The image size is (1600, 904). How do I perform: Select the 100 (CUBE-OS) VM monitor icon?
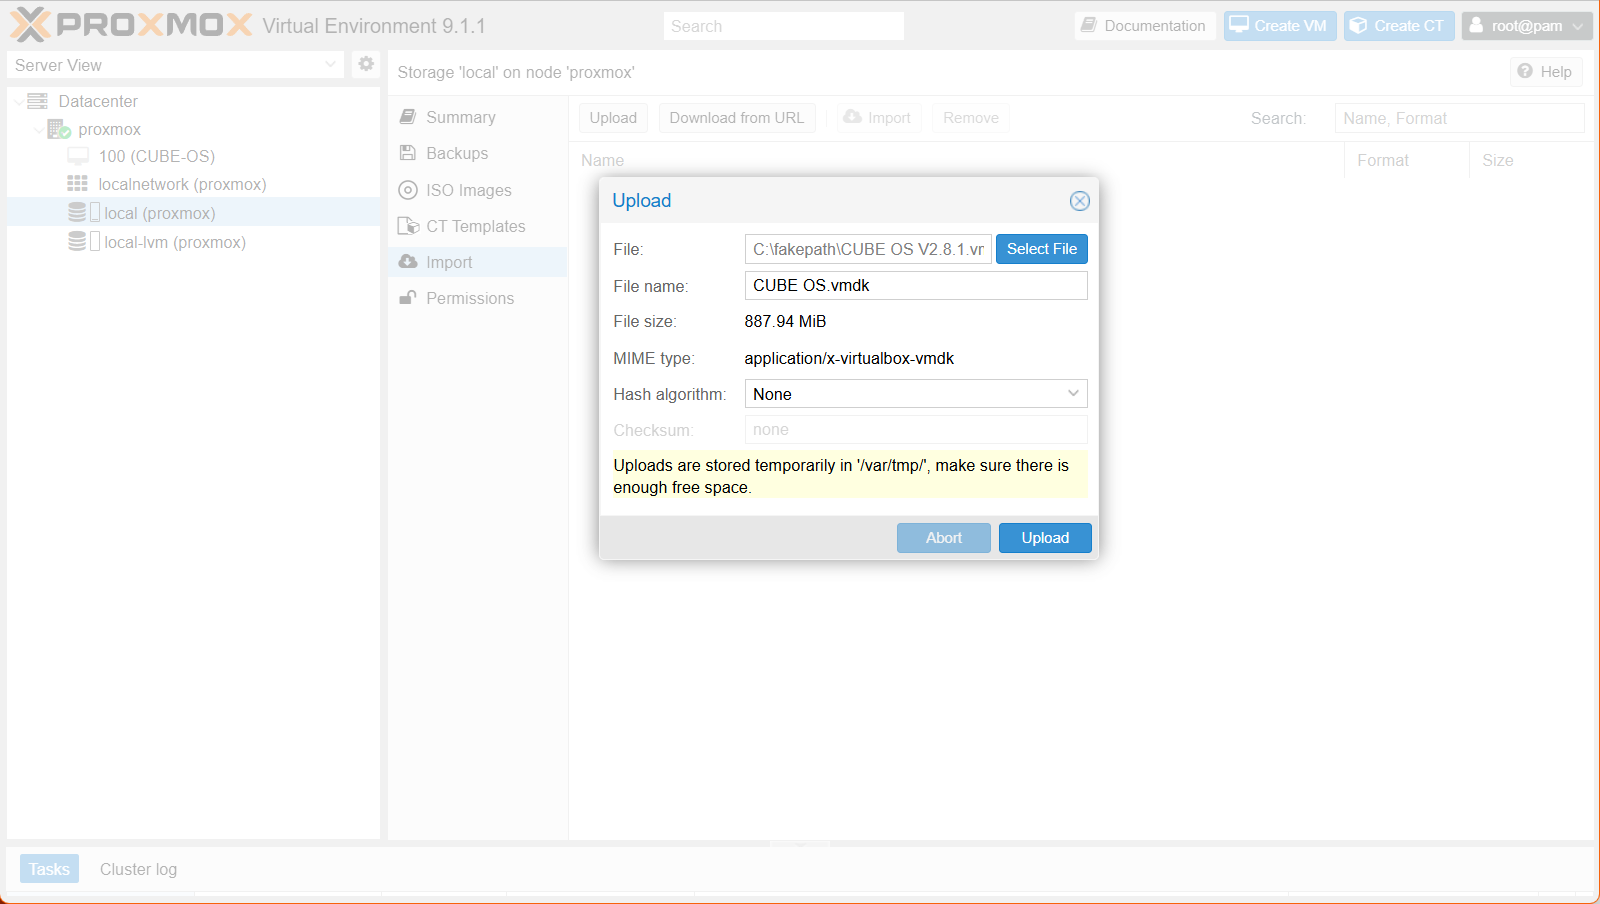pos(78,156)
